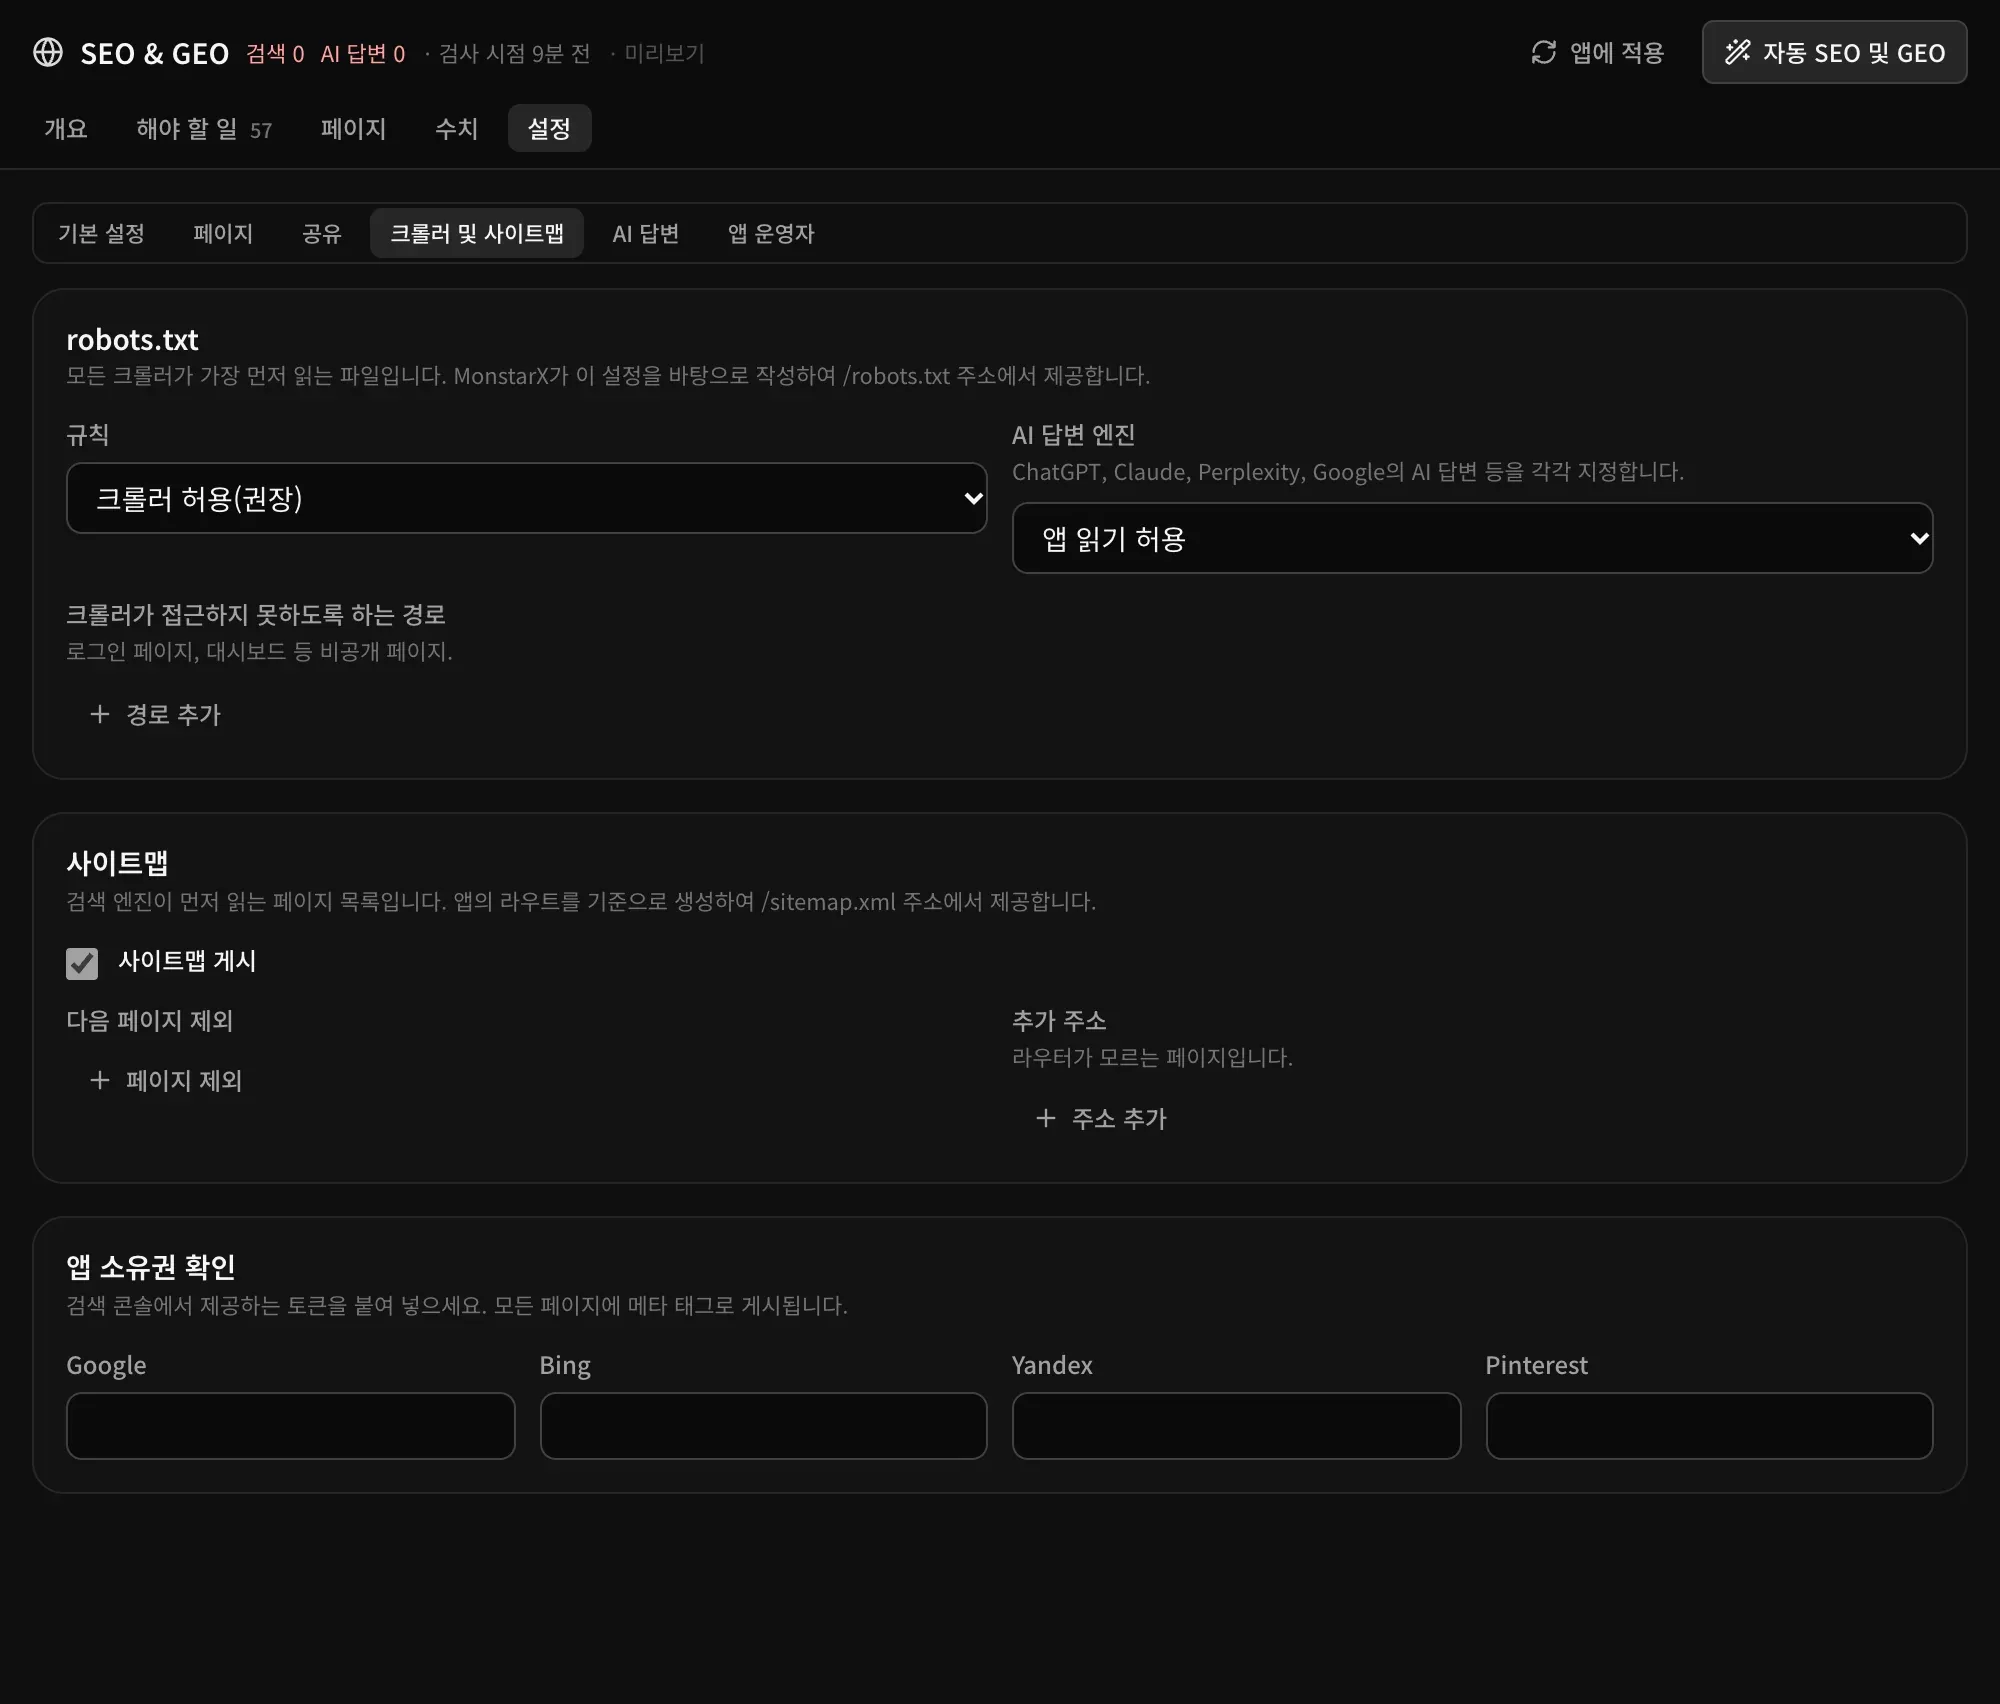Open the 해야 할 일 tab
Screen dimensions: 2000x1704
(x=204, y=129)
